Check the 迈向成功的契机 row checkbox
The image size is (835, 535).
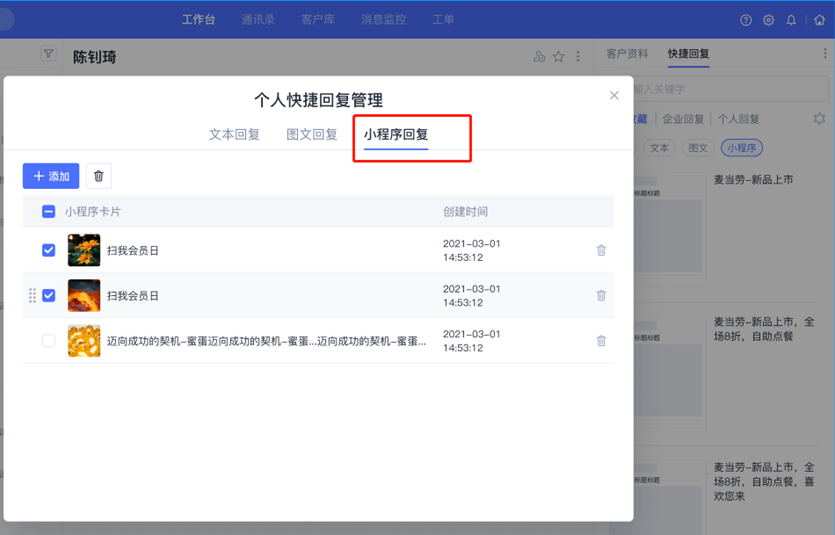click(48, 341)
